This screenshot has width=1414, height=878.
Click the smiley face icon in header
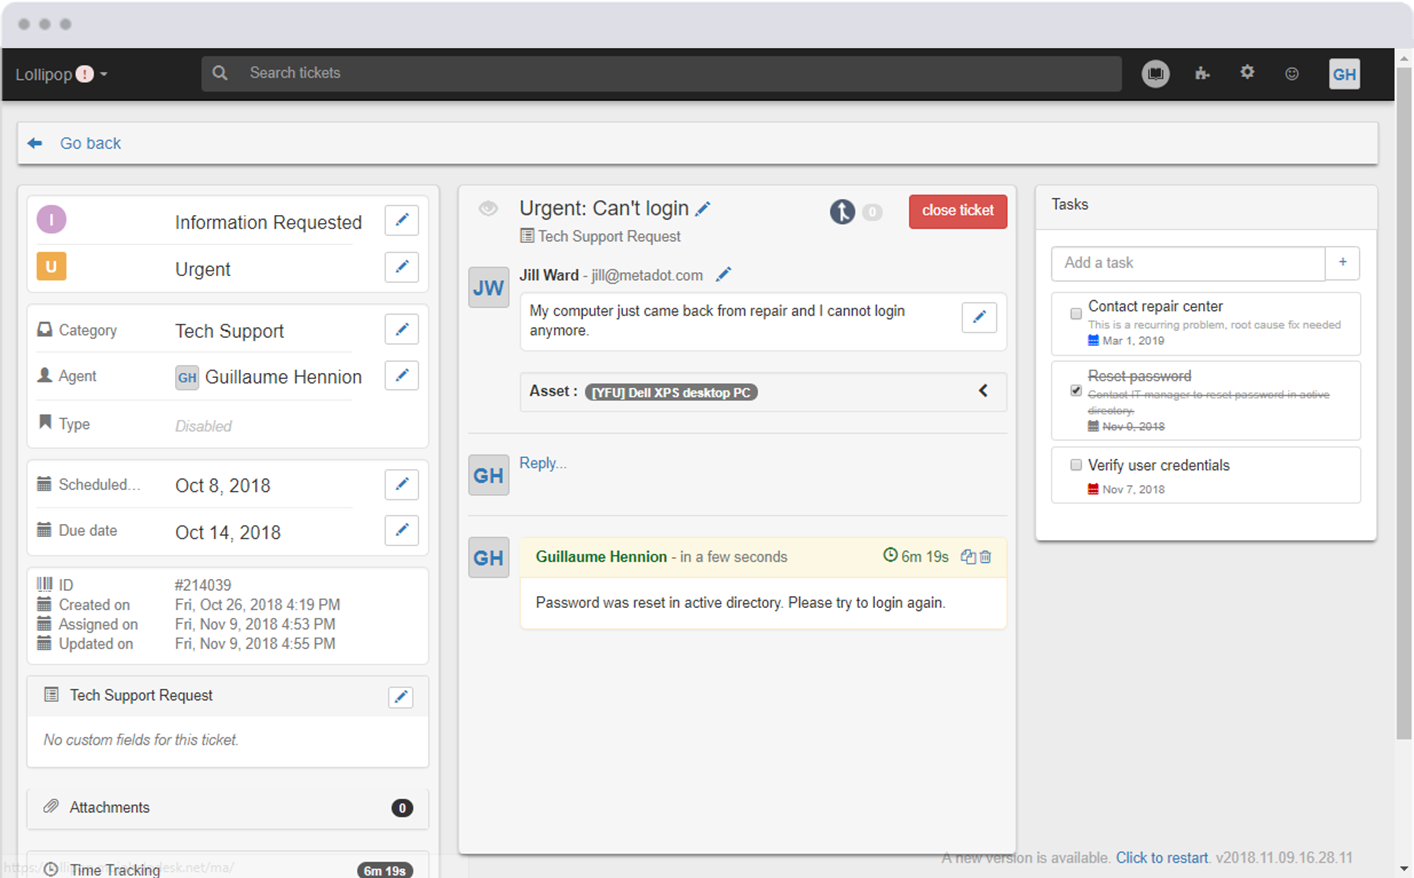[x=1292, y=74]
